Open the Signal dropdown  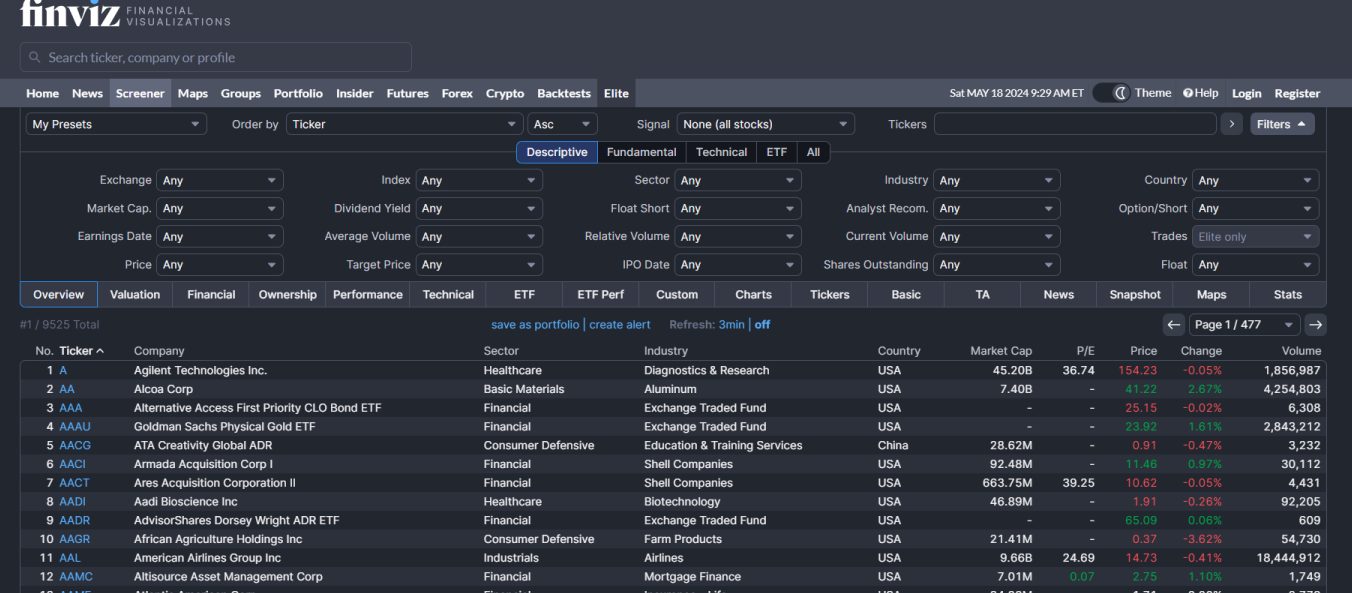coord(765,124)
